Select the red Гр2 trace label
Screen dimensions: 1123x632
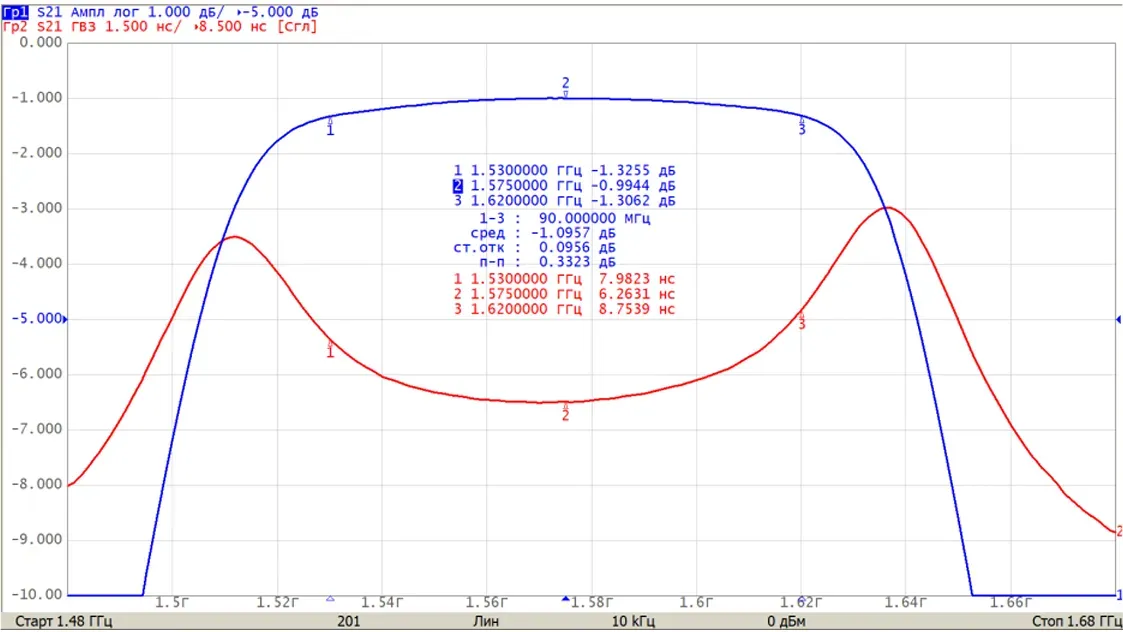click(15, 27)
